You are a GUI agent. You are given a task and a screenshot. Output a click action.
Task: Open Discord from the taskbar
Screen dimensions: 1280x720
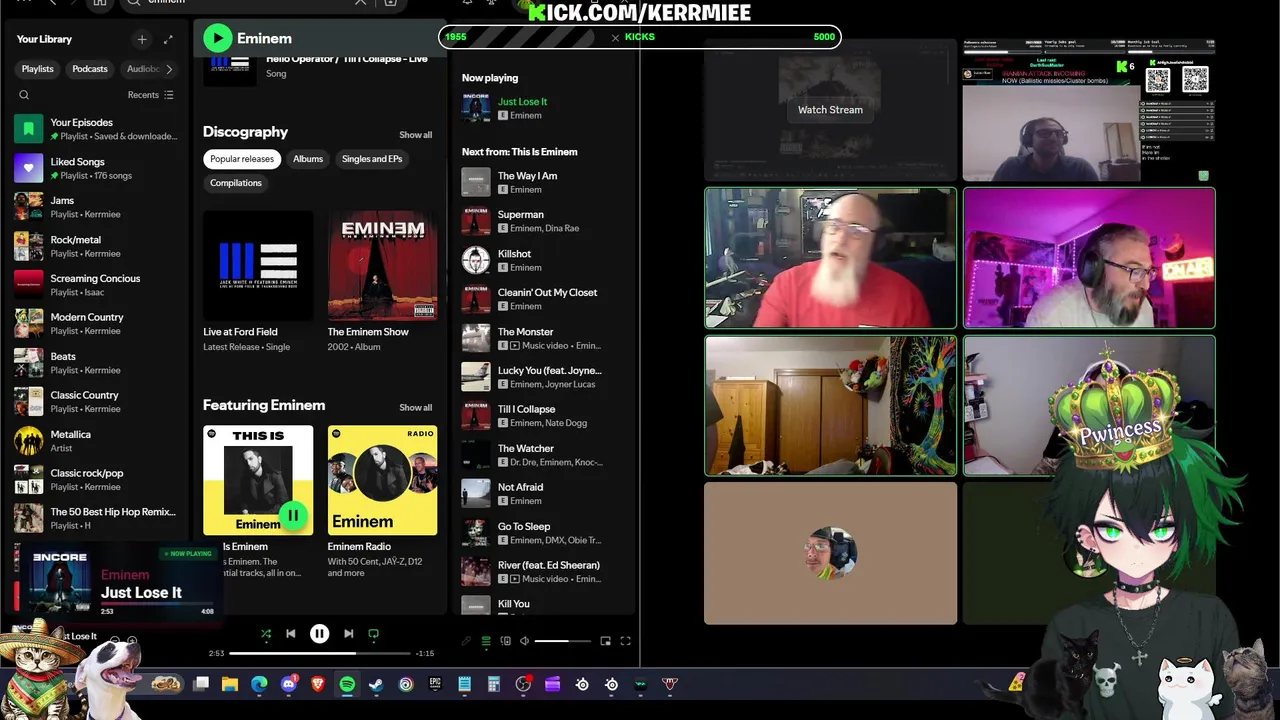tap(289, 684)
